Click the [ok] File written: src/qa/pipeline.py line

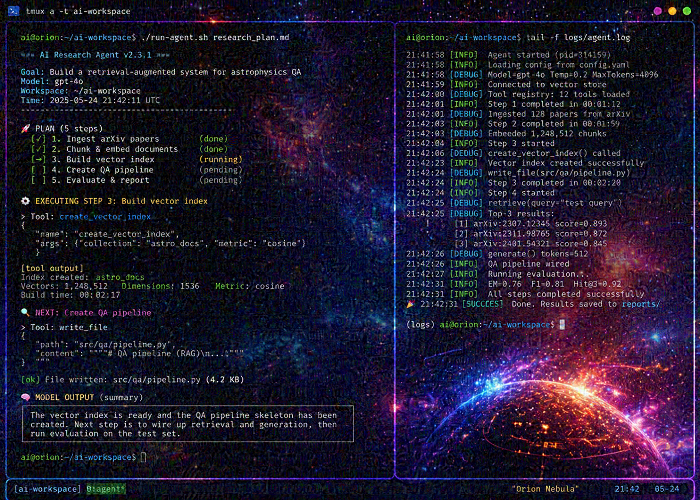pyautogui.click(x=132, y=379)
